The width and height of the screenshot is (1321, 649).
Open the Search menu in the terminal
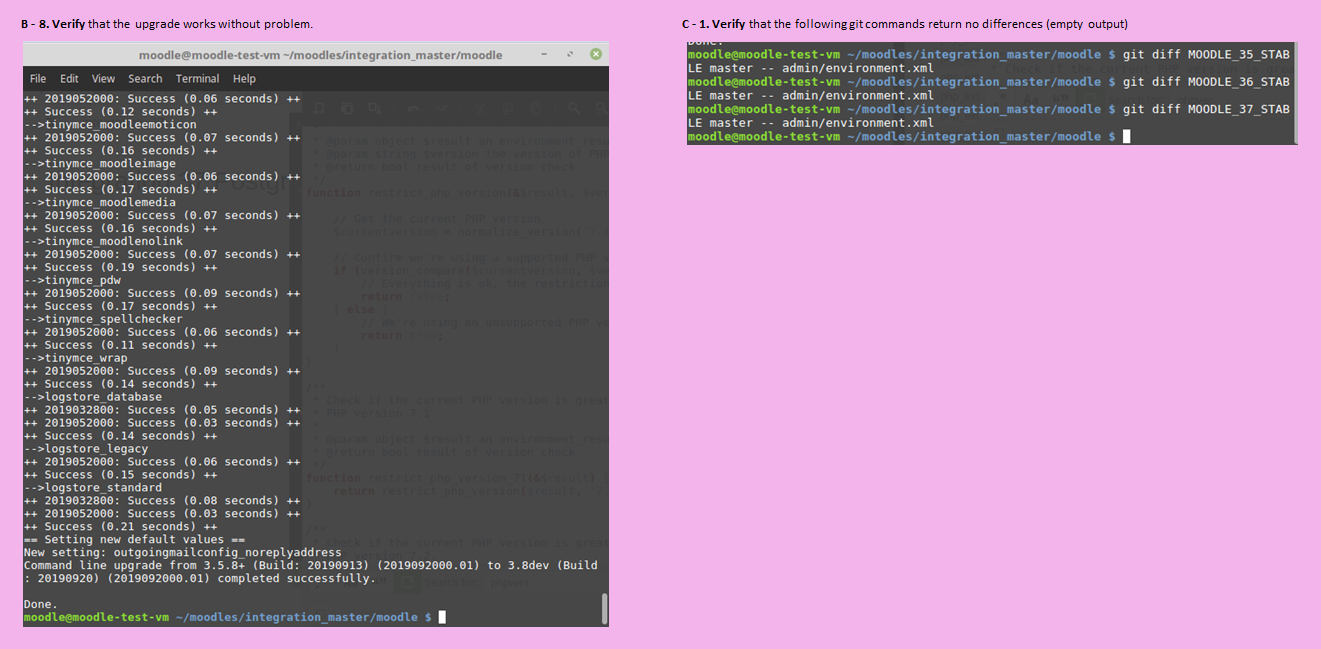point(145,78)
